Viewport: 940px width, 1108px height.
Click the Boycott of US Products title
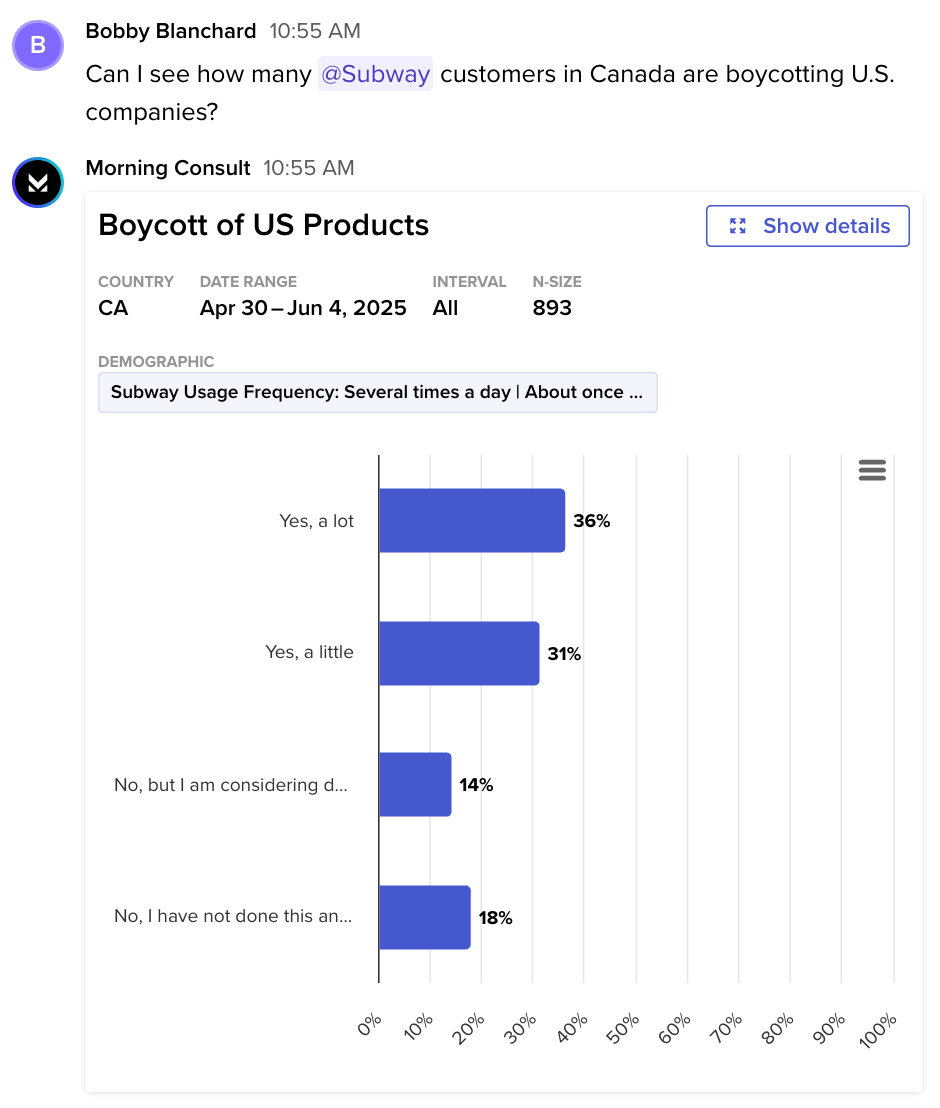tap(264, 225)
